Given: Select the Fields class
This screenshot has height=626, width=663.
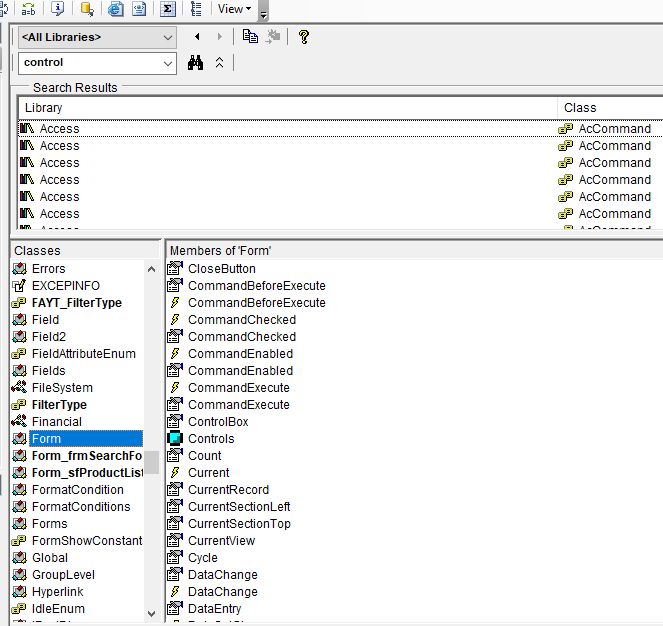Looking at the screenshot, I should pyautogui.click(x=49, y=371).
